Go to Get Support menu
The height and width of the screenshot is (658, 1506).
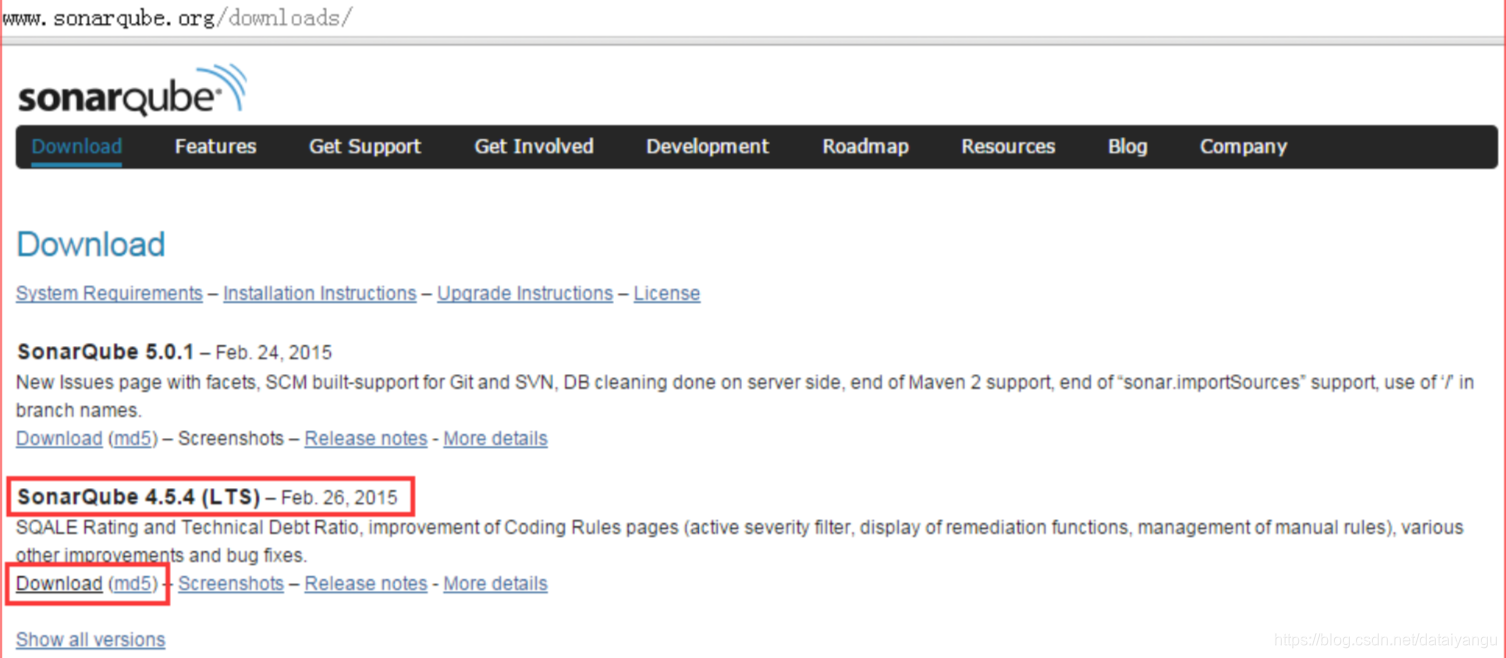pyautogui.click(x=365, y=146)
